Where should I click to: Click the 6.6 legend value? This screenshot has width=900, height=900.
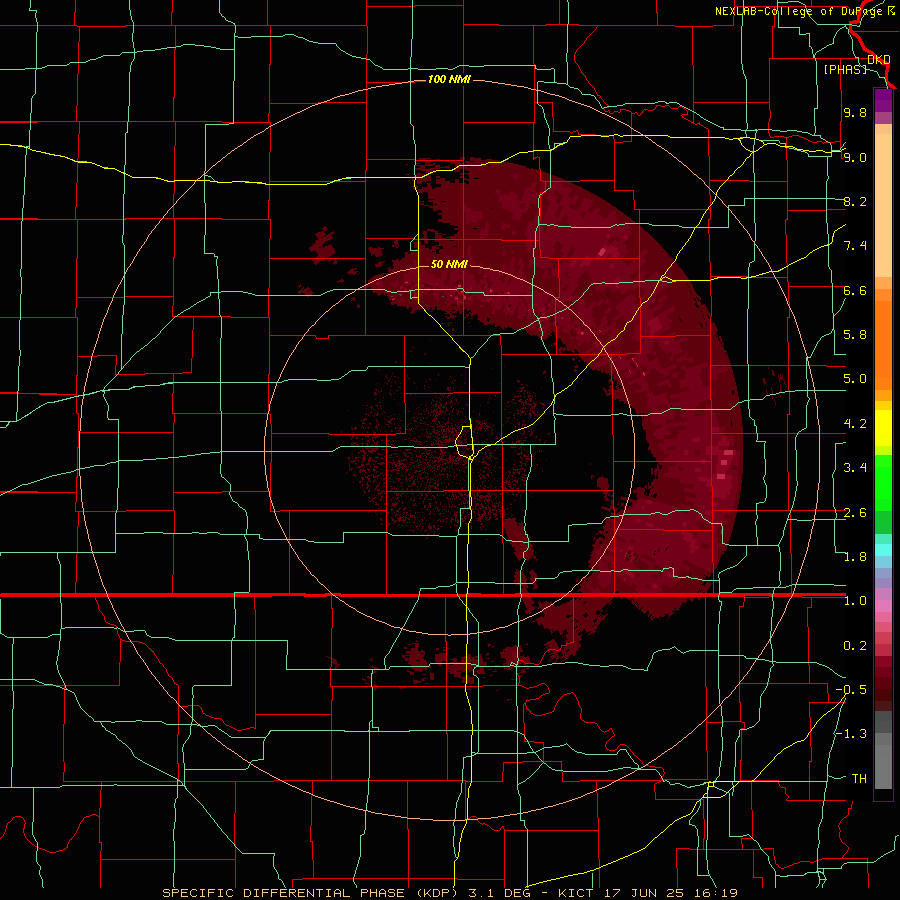tap(855, 290)
